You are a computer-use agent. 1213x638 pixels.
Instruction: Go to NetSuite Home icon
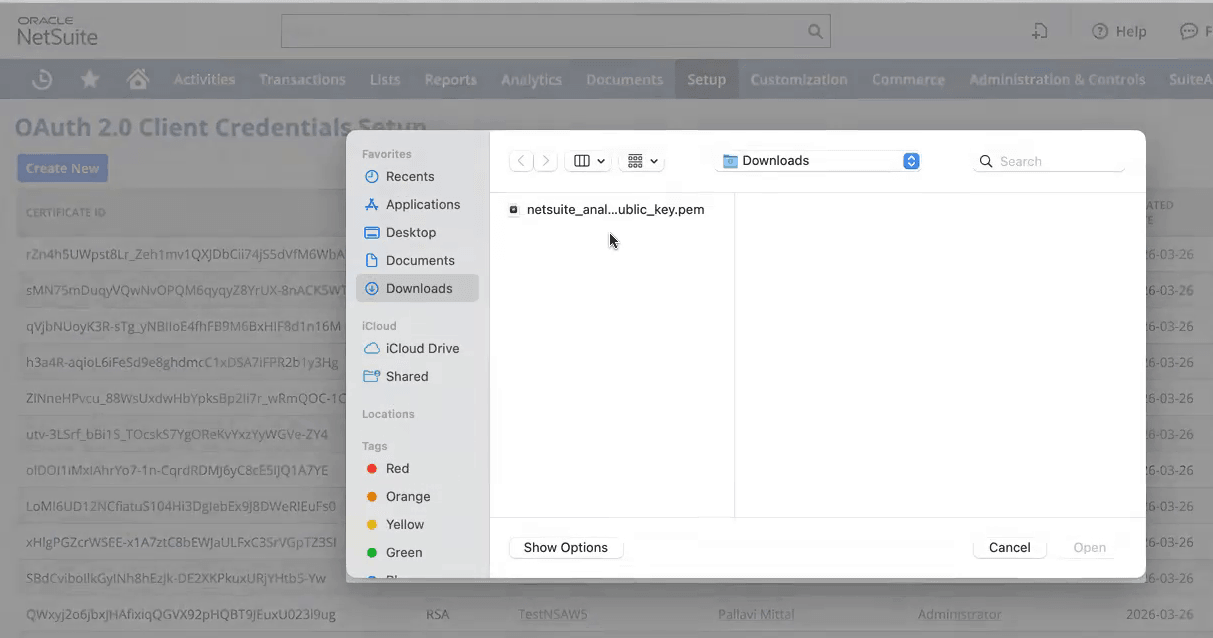[138, 79]
